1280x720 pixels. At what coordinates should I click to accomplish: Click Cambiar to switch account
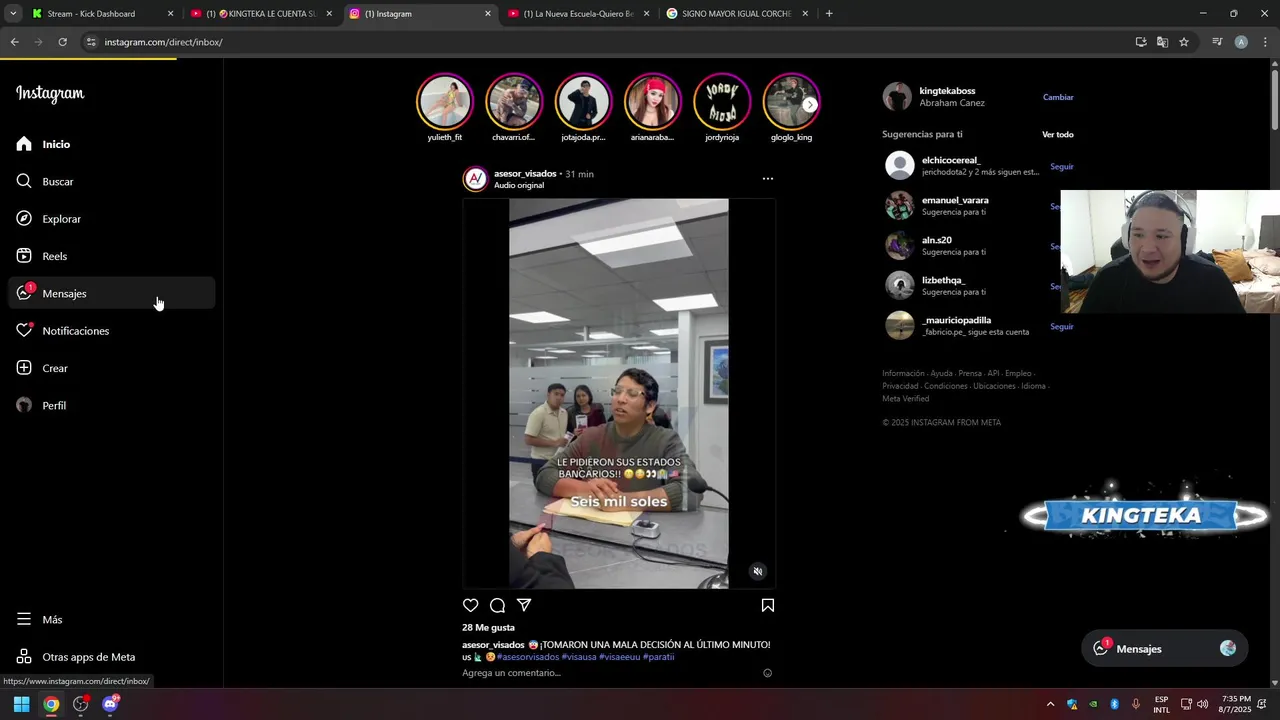tap(1058, 97)
